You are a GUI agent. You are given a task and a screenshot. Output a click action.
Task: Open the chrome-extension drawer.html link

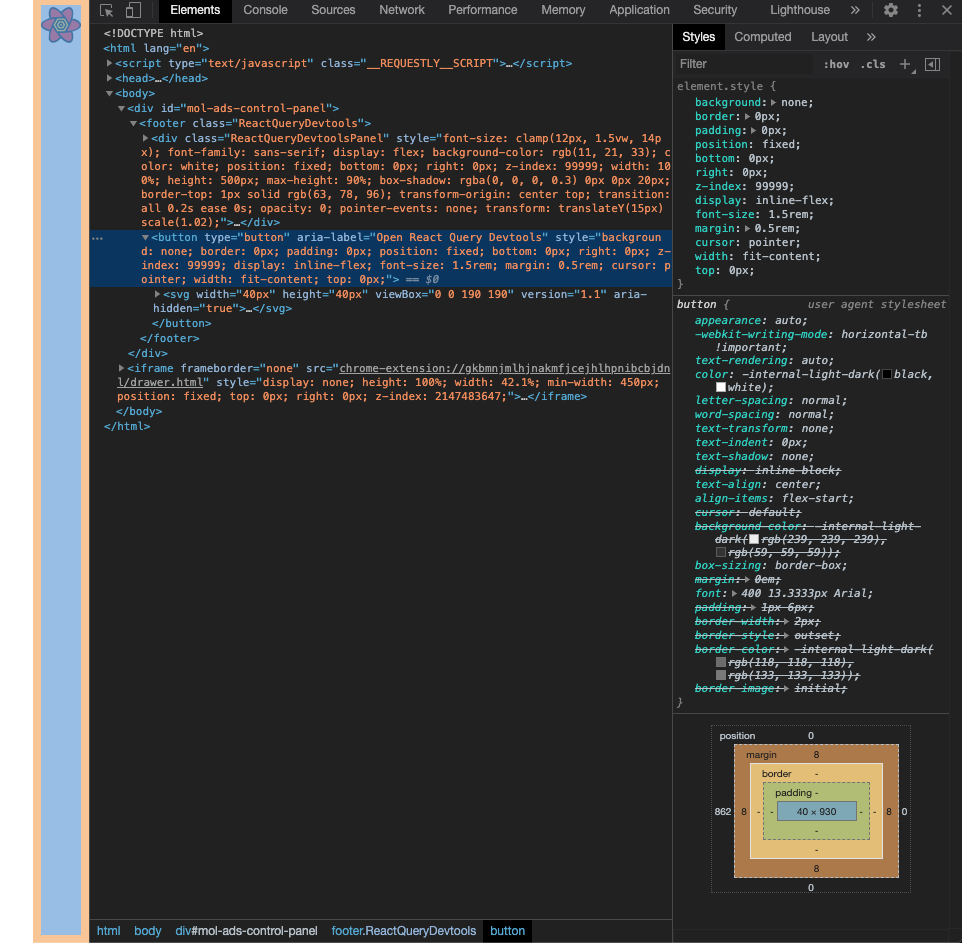(x=393, y=375)
